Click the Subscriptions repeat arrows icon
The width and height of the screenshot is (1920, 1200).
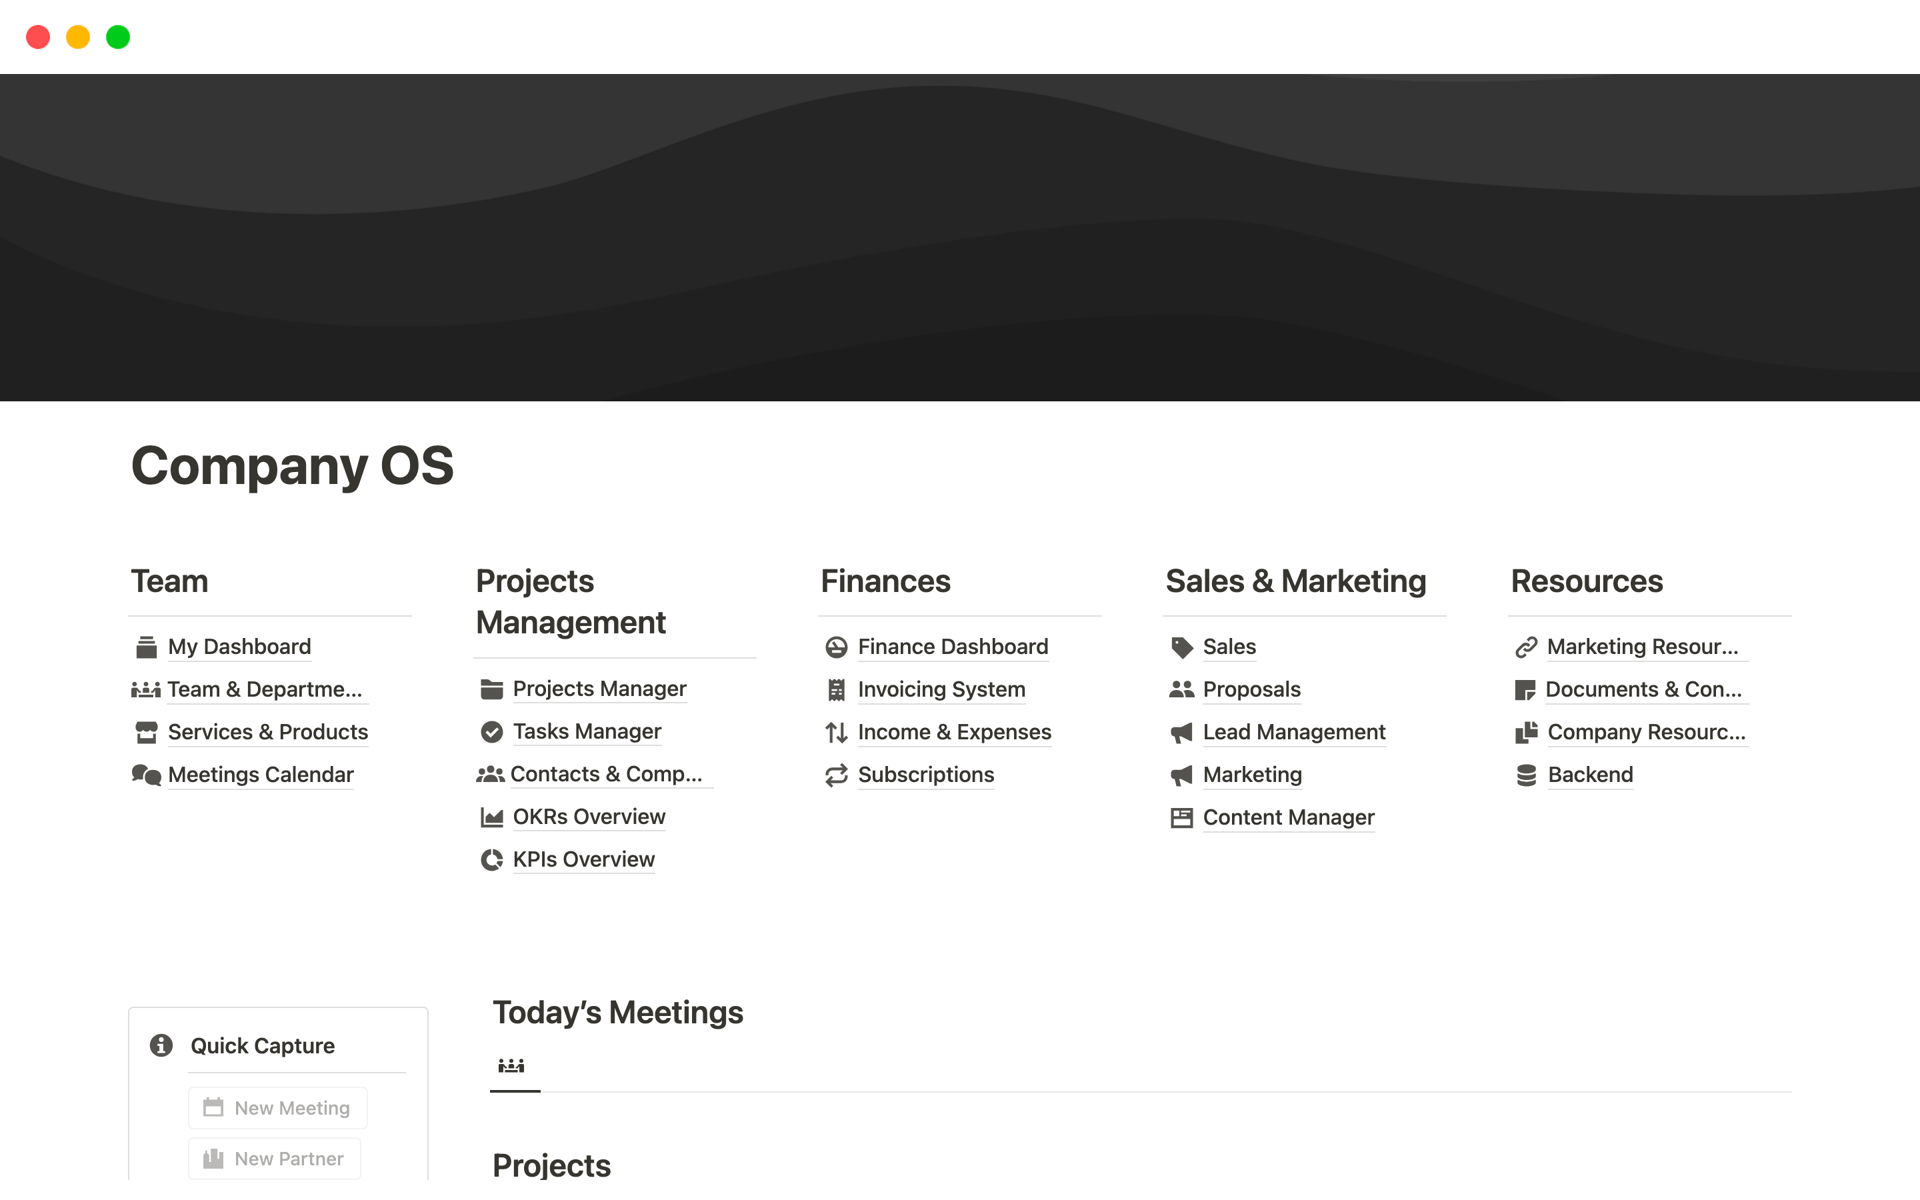tap(836, 775)
